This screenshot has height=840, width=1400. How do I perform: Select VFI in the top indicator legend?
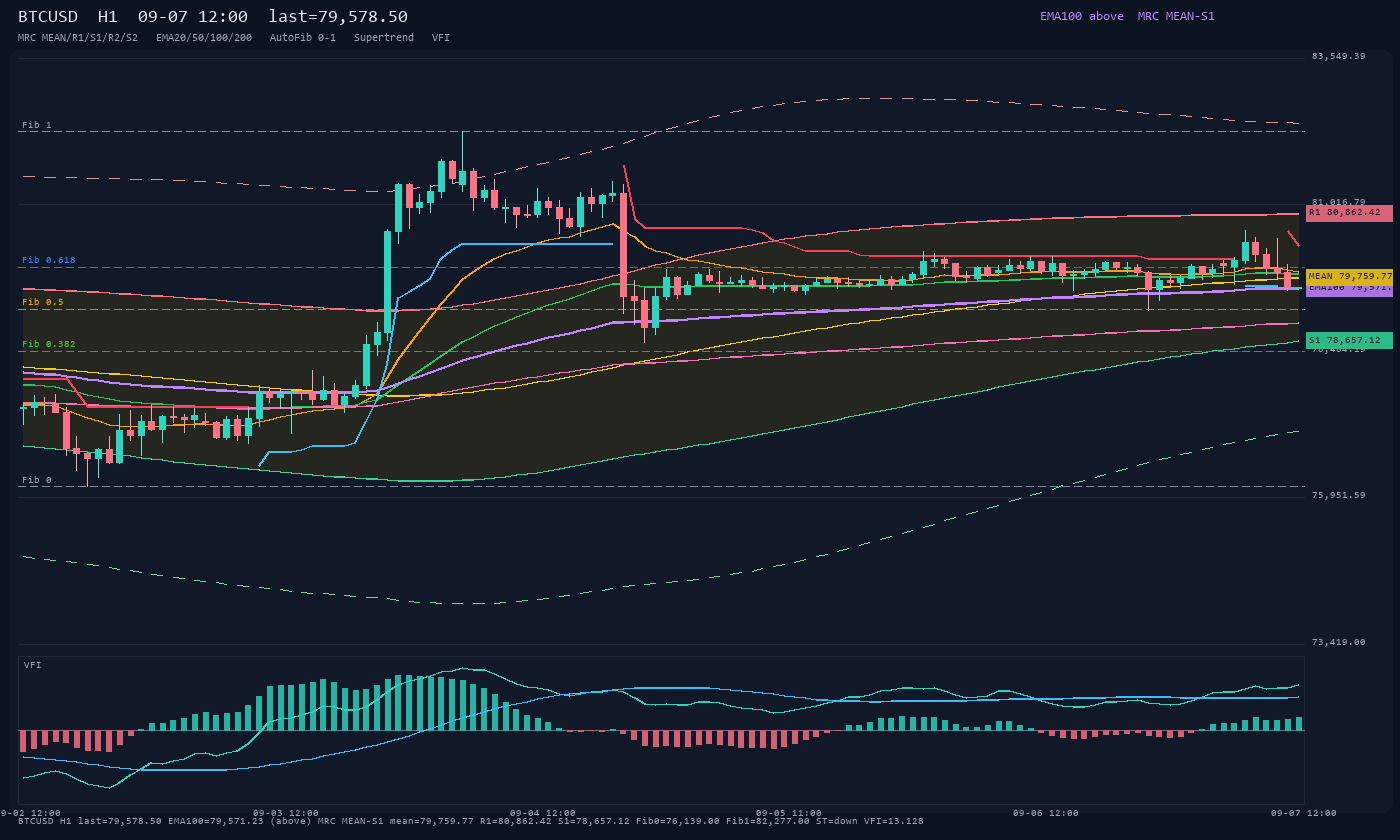pyautogui.click(x=441, y=37)
